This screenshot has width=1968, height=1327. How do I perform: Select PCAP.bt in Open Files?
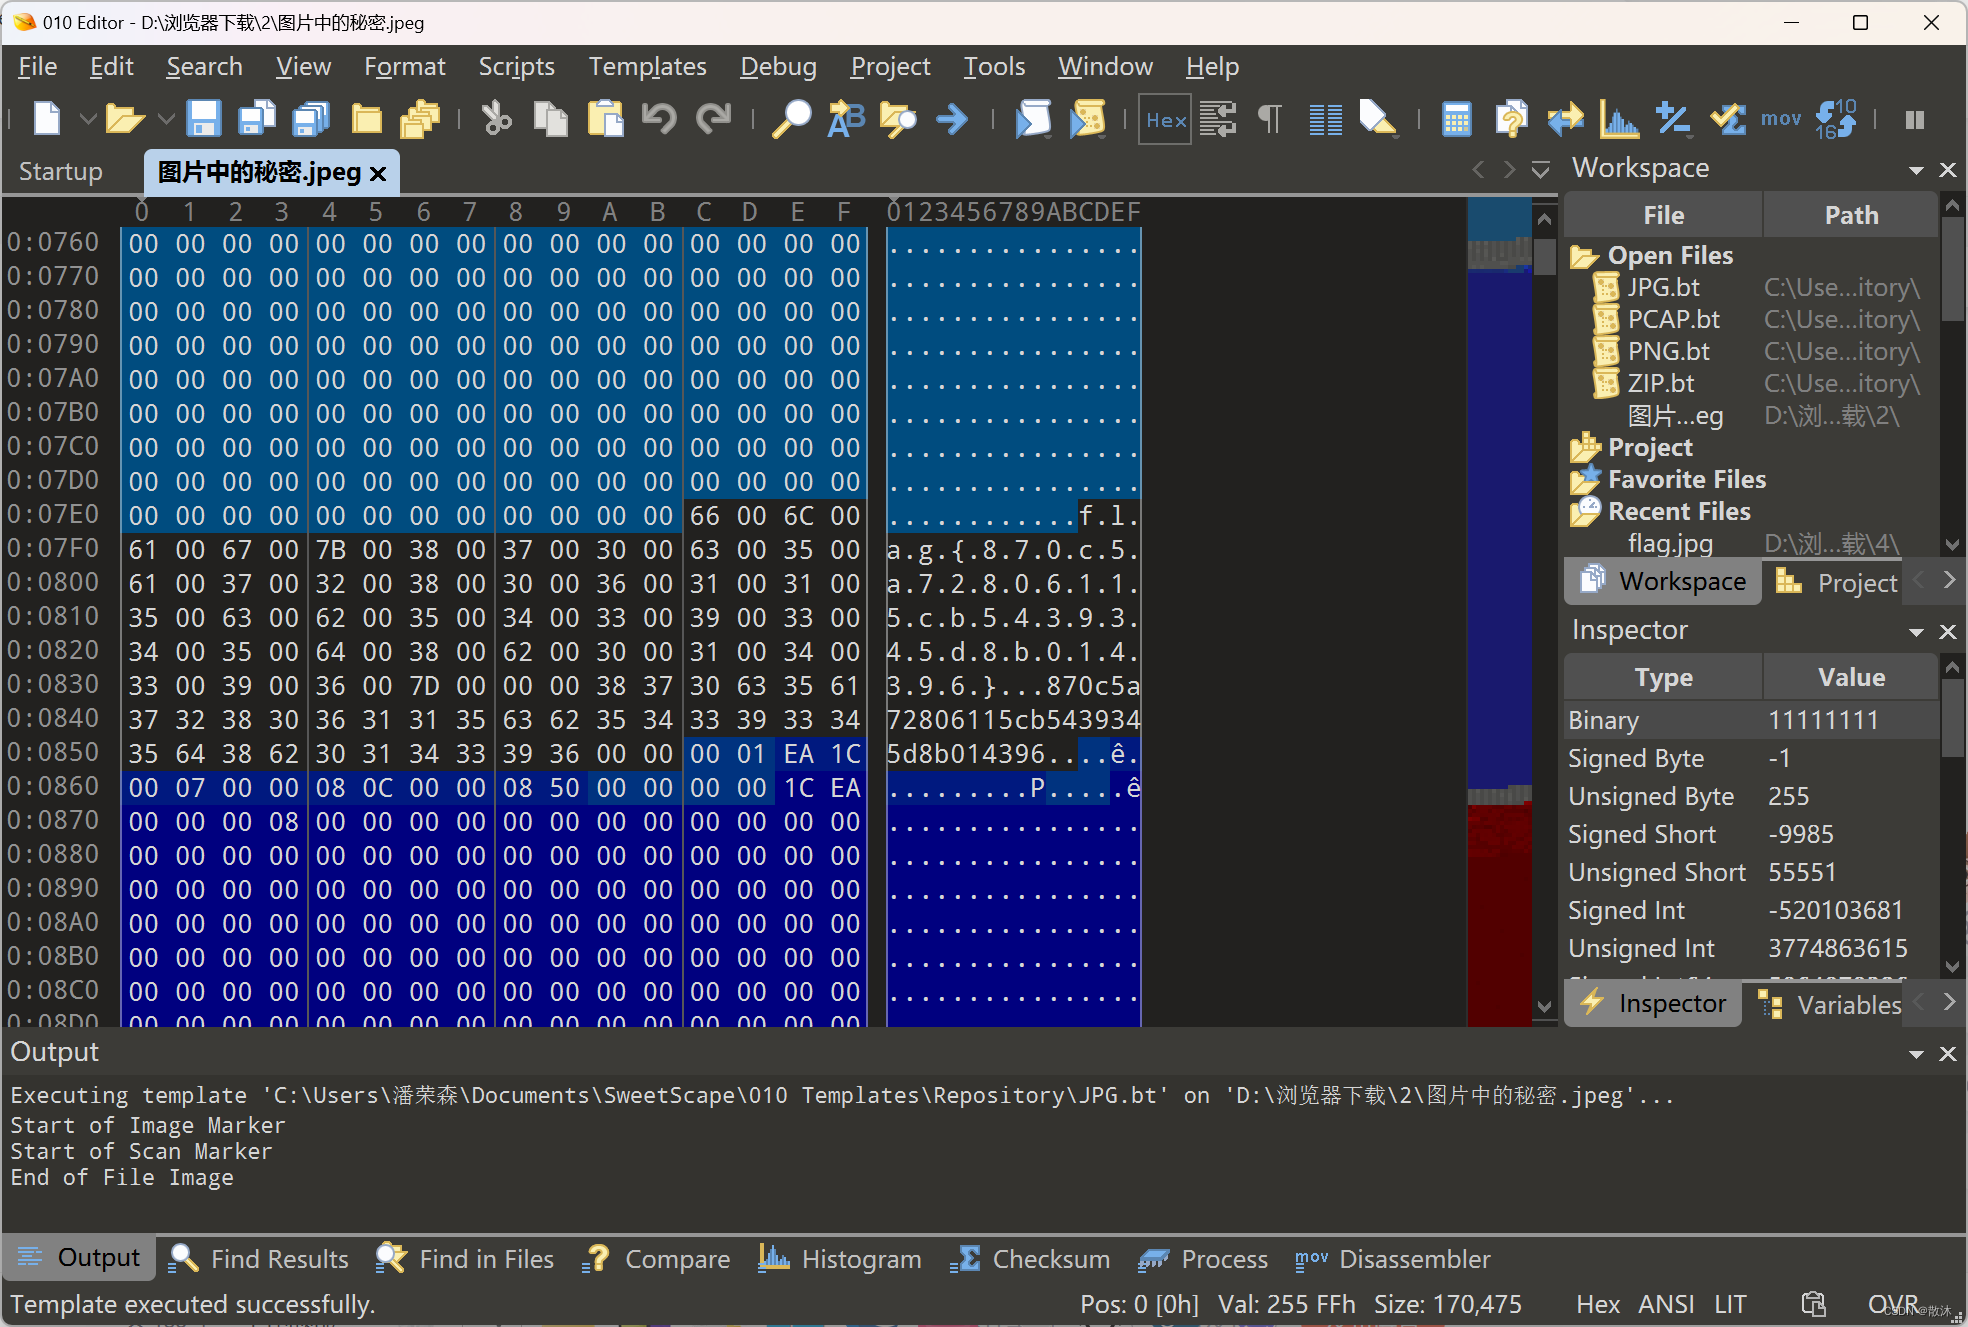(1673, 319)
